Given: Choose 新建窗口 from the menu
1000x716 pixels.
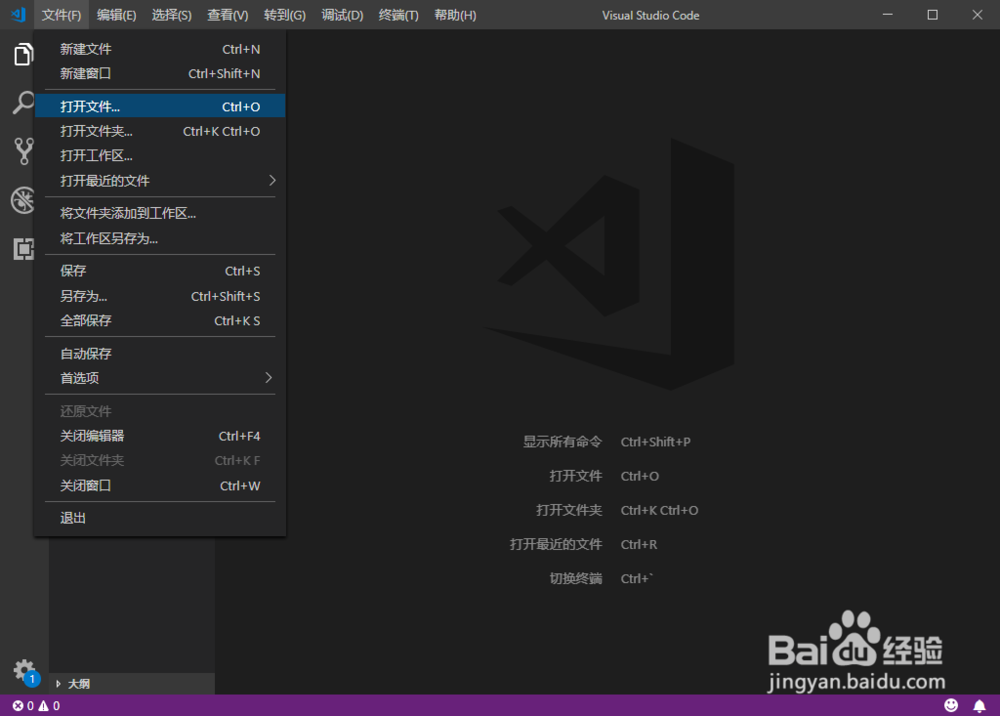Looking at the screenshot, I should pyautogui.click(x=160, y=73).
